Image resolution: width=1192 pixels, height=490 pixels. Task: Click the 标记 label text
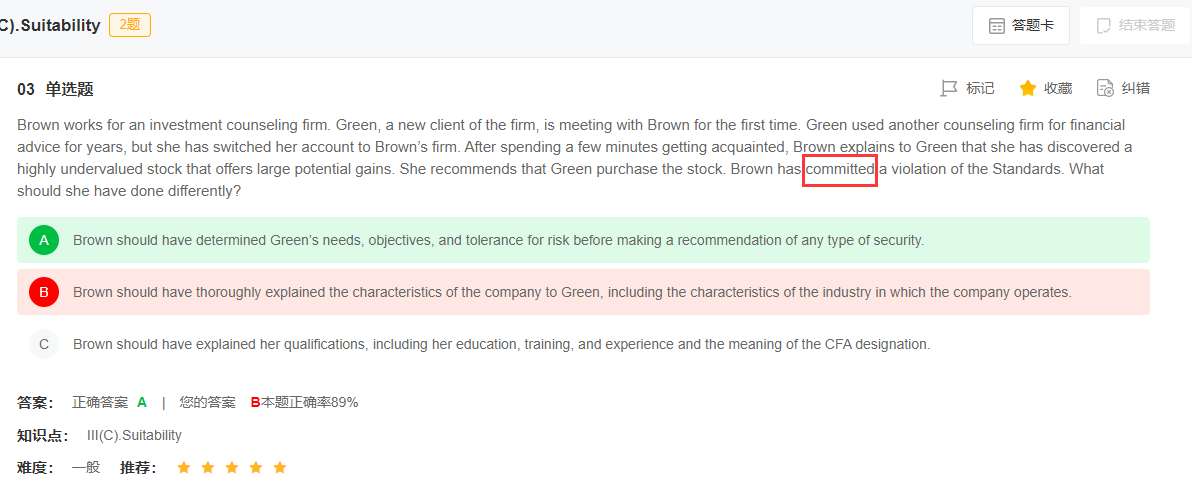pos(980,89)
